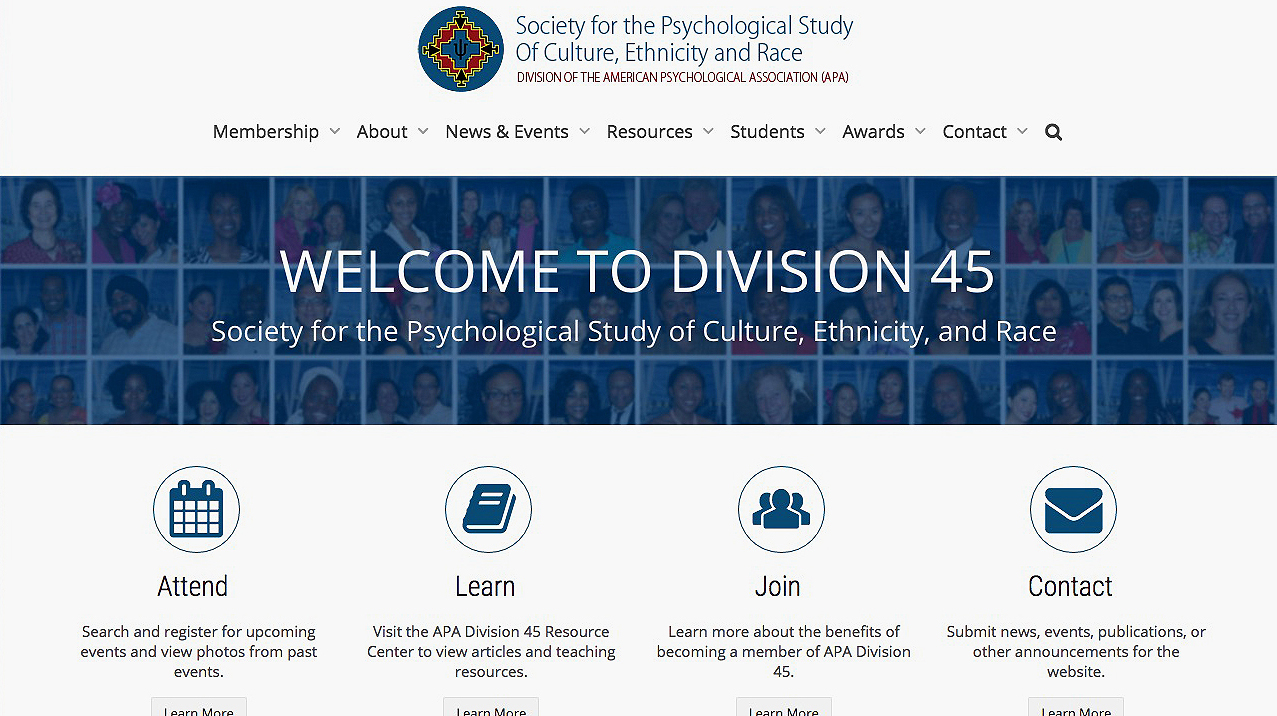Open the Students menu item
This screenshot has width=1277, height=716.
tap(767, 132)
